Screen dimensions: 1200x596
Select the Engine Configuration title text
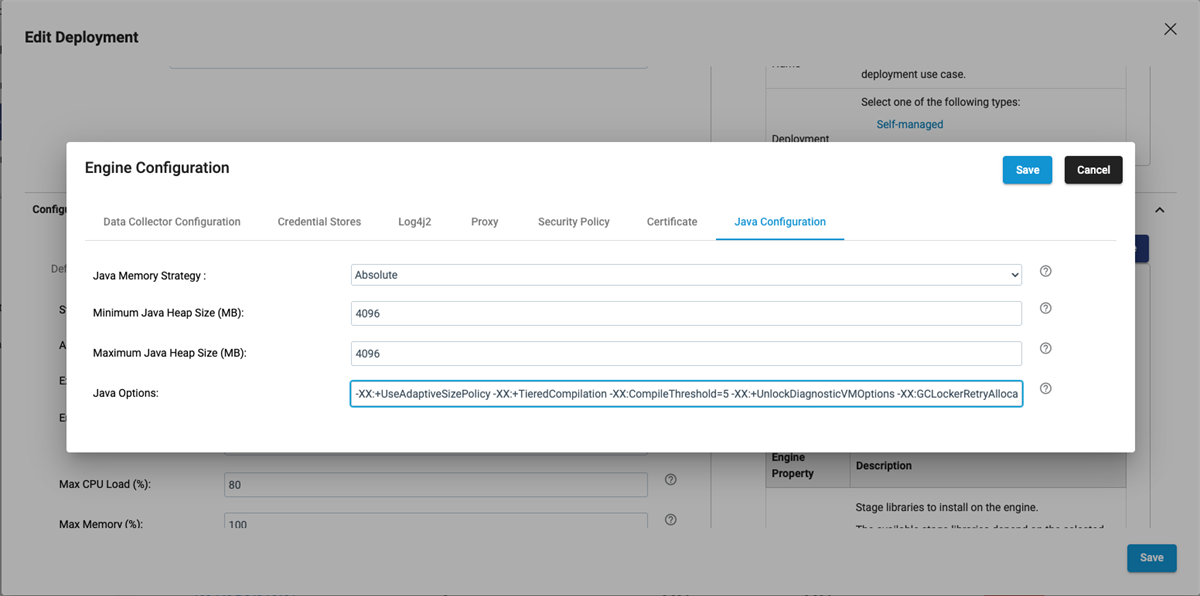coord(157,168)
